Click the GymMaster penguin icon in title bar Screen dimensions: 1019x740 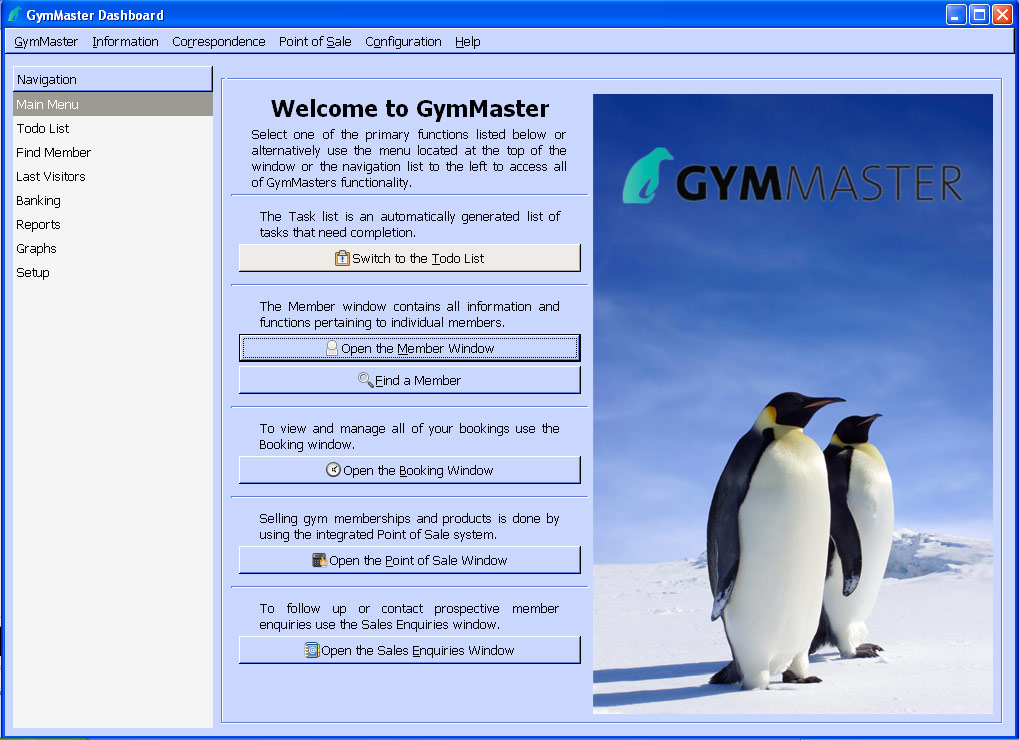click(14, 15)
